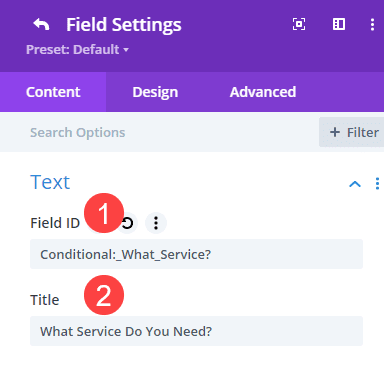
Task: Open the expand modal fullscreen icon
Action: point(299,24)
